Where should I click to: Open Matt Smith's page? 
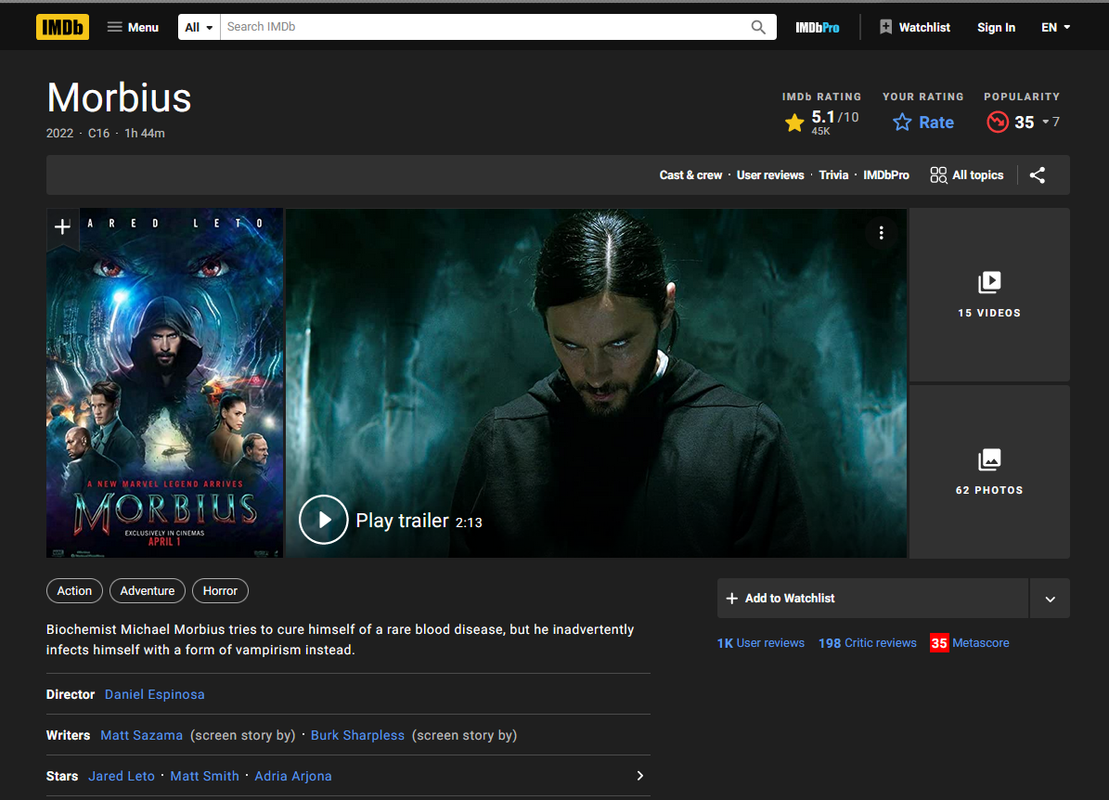204,776
